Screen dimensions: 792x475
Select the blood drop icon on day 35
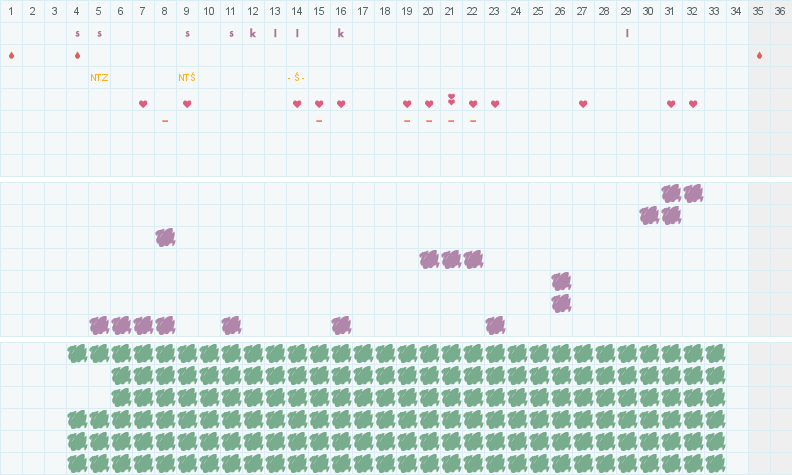click(x=759, y=55)
